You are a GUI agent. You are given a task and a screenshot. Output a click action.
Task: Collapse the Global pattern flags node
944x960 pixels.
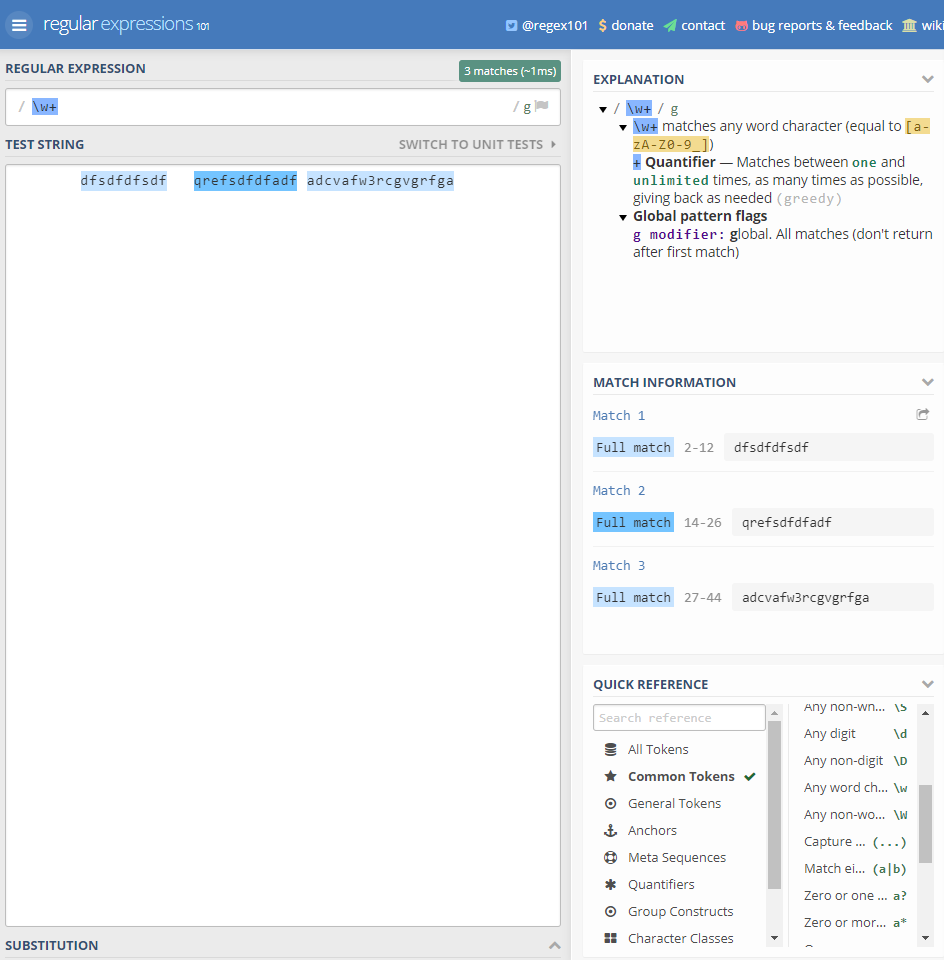click(623, 217)
